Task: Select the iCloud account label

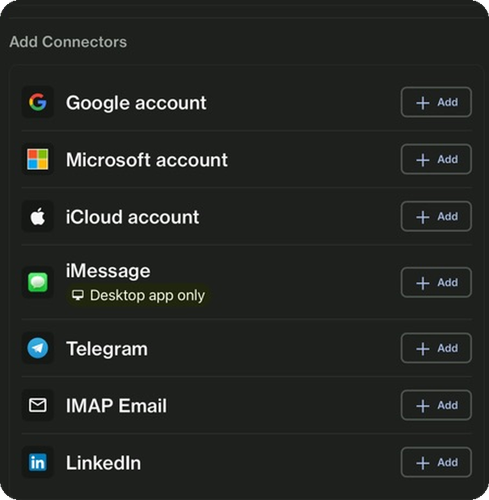Action: click(132, 217)
